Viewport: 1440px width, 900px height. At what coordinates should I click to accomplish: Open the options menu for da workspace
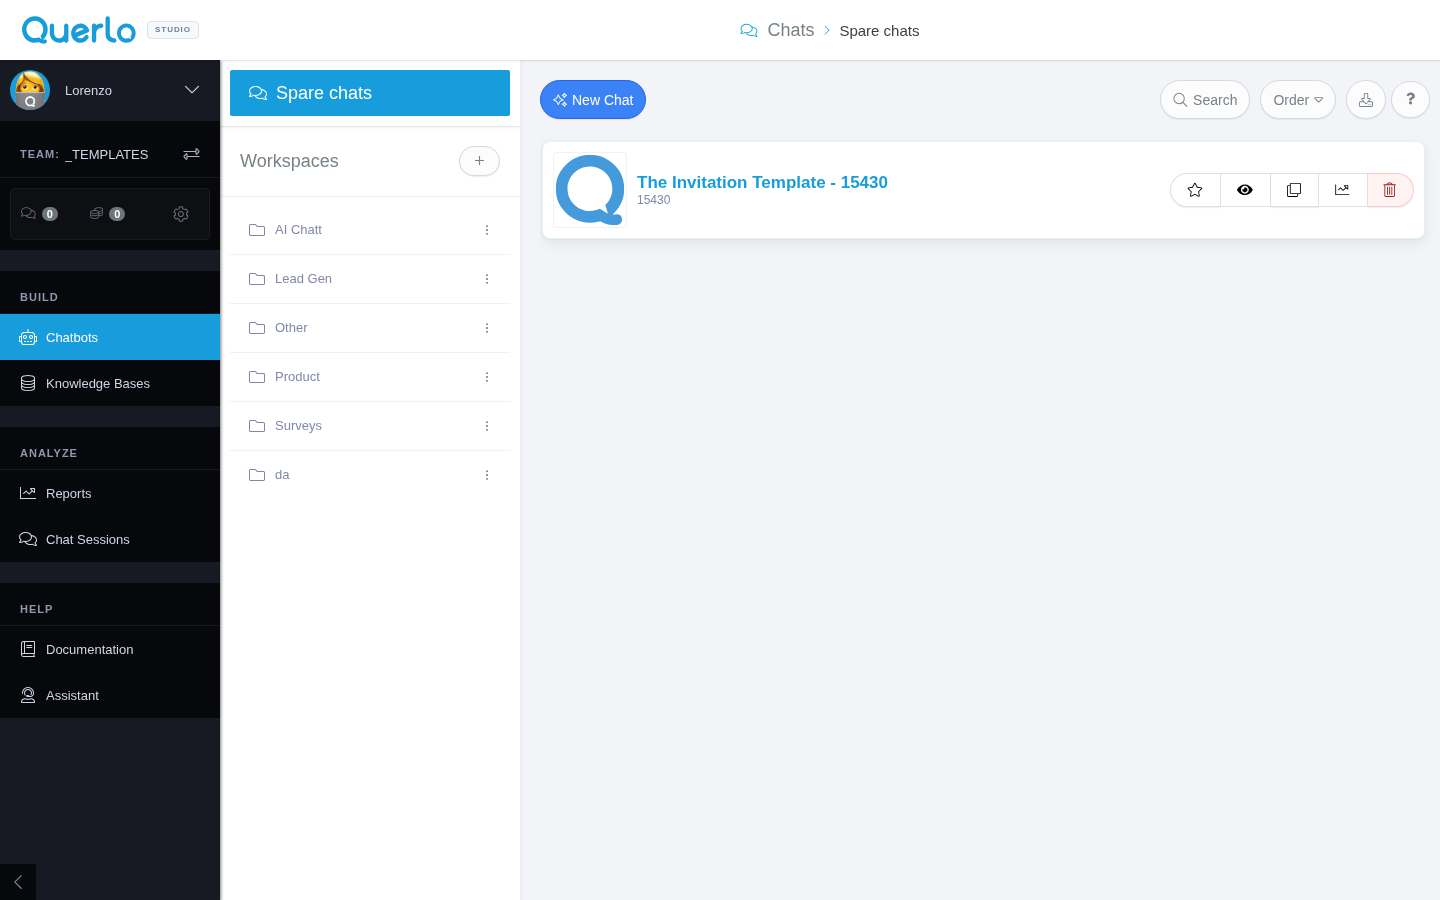487,475
